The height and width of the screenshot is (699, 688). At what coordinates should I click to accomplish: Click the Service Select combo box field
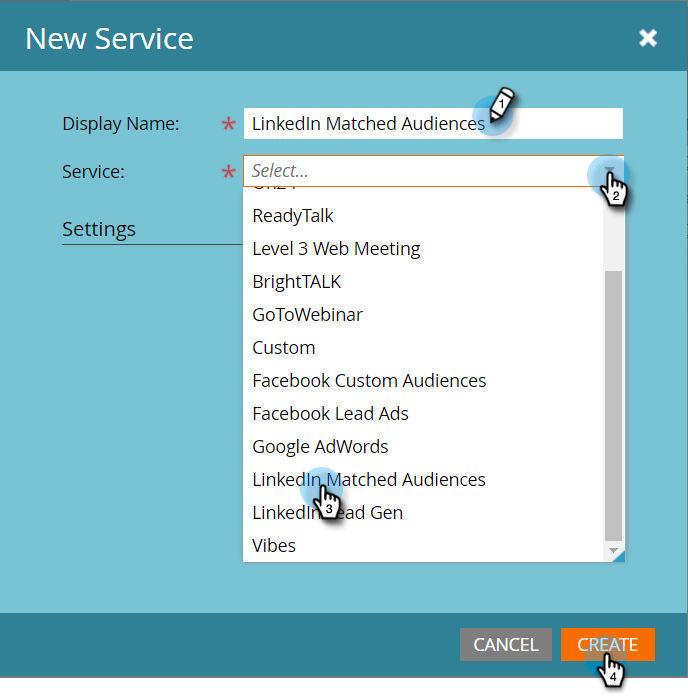[433, 171]
